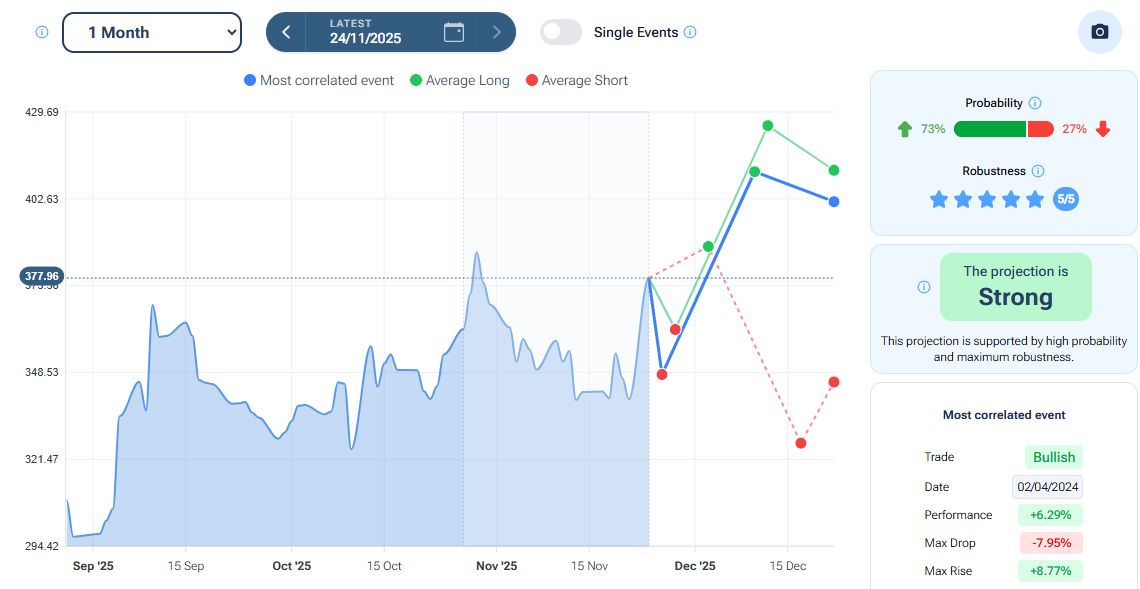Go to previous date with left arrow
The width and height of the screenshot is (1140, 589).
click(286, 32)
